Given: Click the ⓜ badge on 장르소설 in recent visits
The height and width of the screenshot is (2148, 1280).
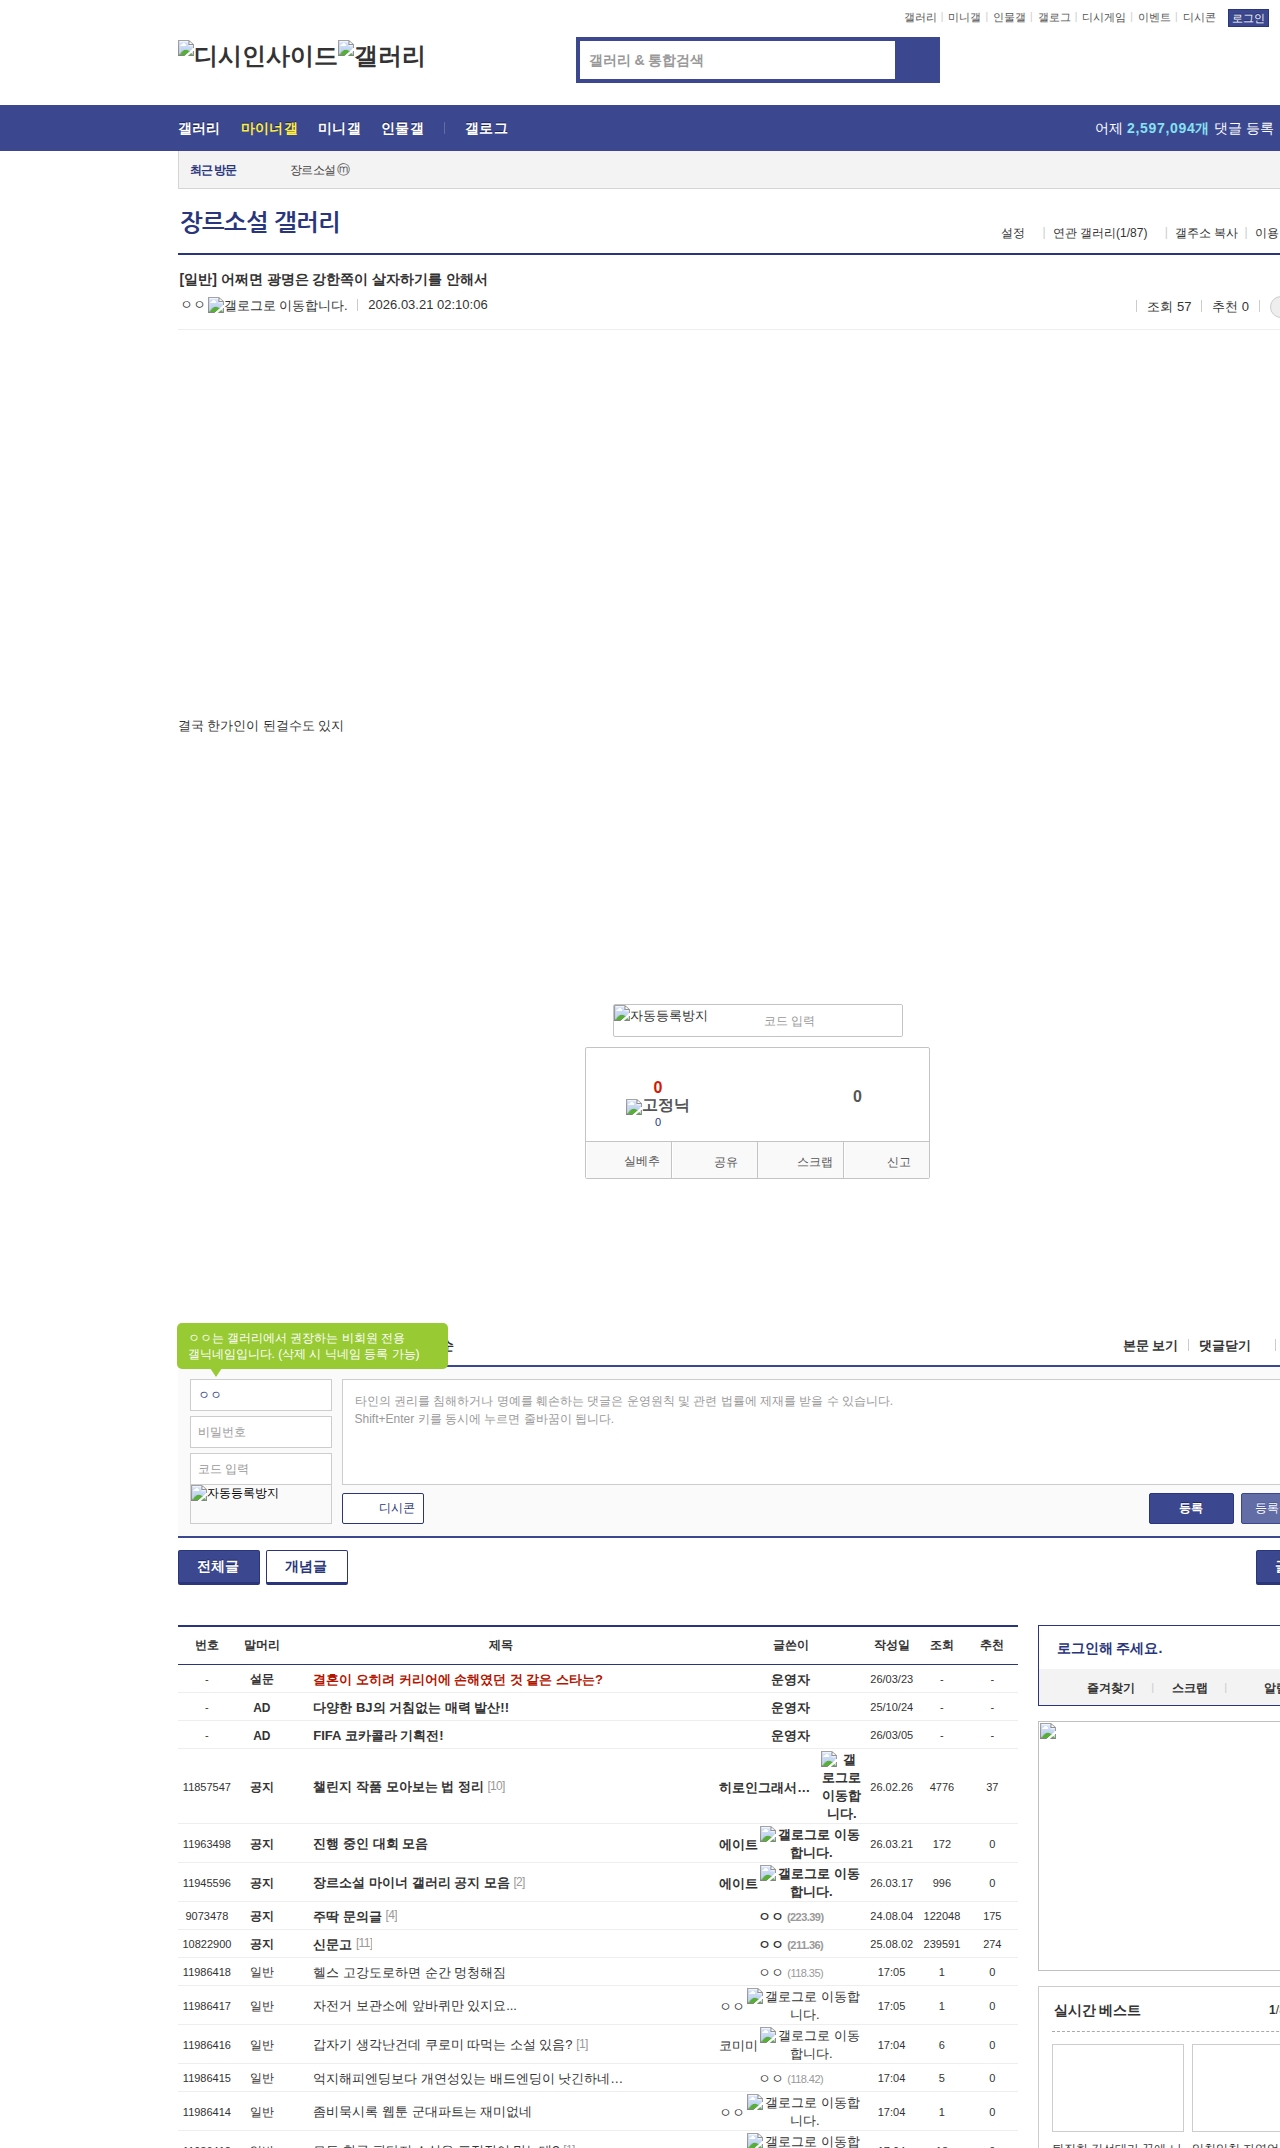Looking at the screenshot, I should (343, 170).
